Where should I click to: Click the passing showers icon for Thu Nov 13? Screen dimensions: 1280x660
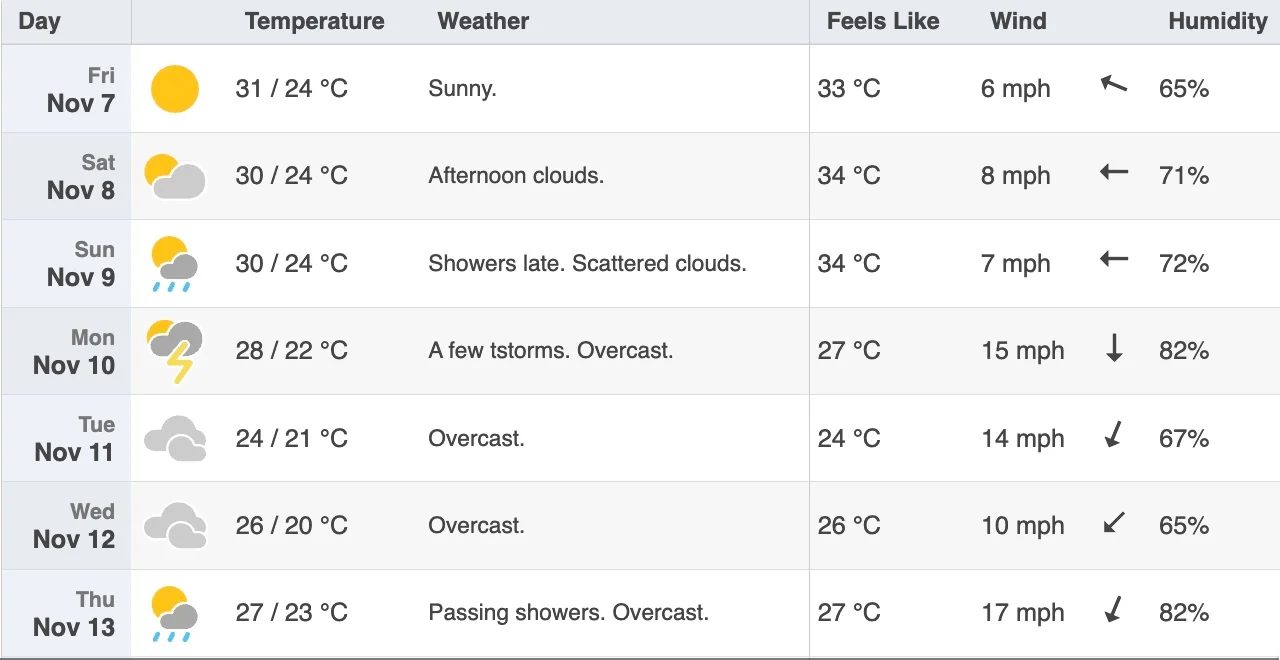[x=174, y=614]
